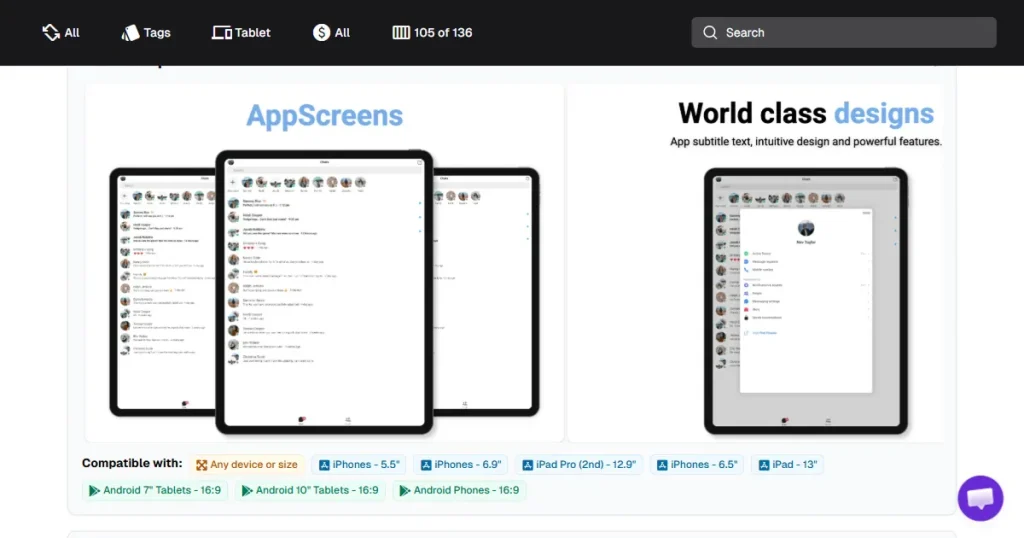Image resolution: width=1024 pixels, height=538 pixels.
Task: Select iPad - 13" tag
Action: (788, 465)
